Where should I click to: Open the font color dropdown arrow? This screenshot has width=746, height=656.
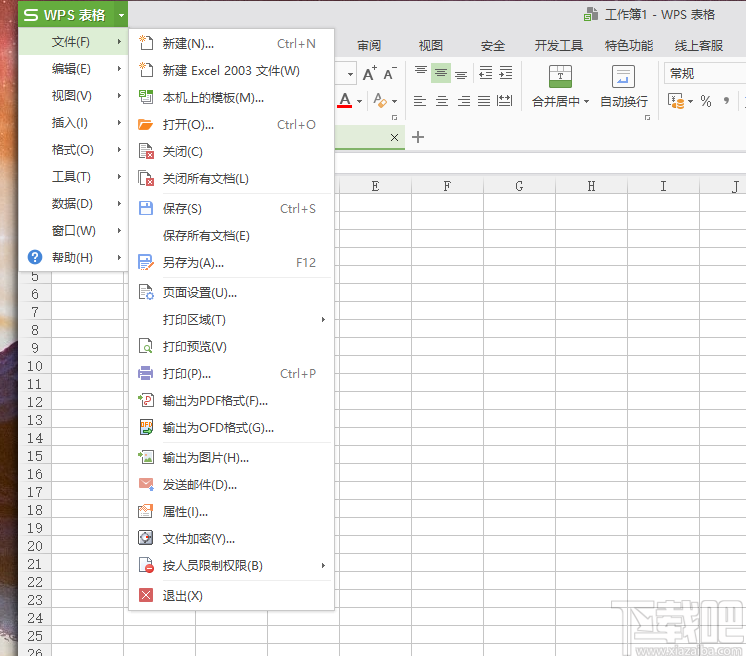click(359, 101)
